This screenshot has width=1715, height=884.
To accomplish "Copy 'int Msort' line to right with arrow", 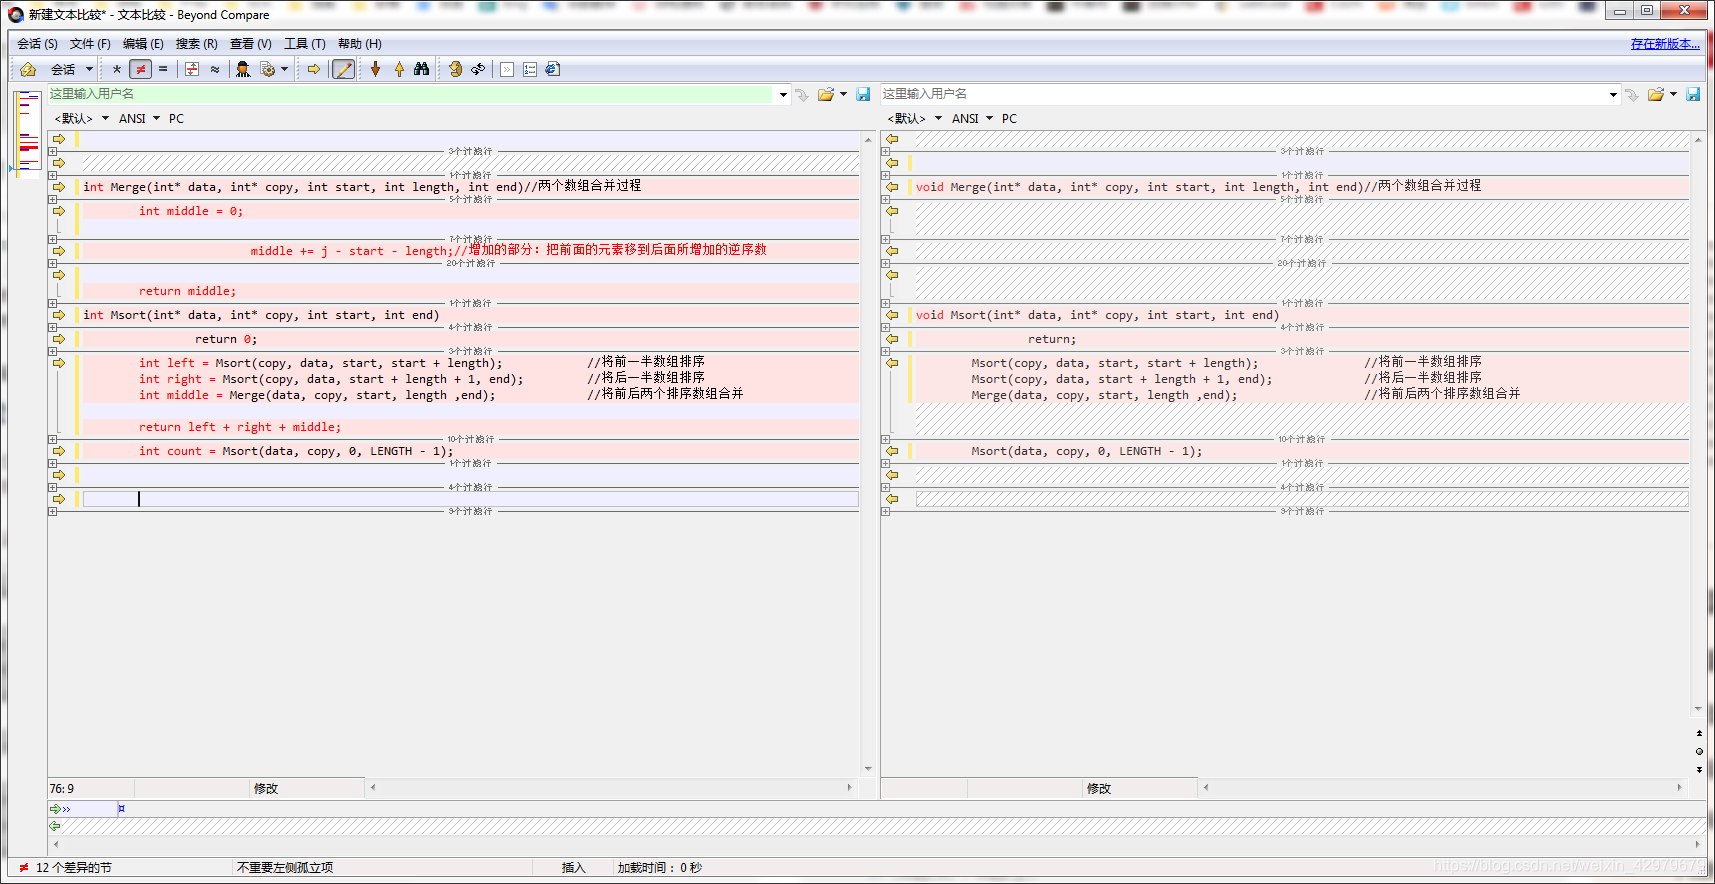I will click(59, 315).
